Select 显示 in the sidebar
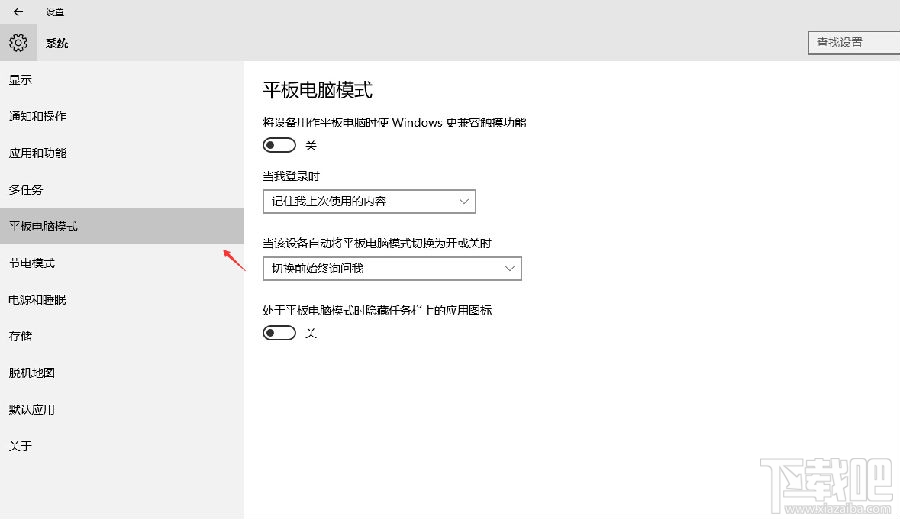900x519 pixels. (122, 80)
